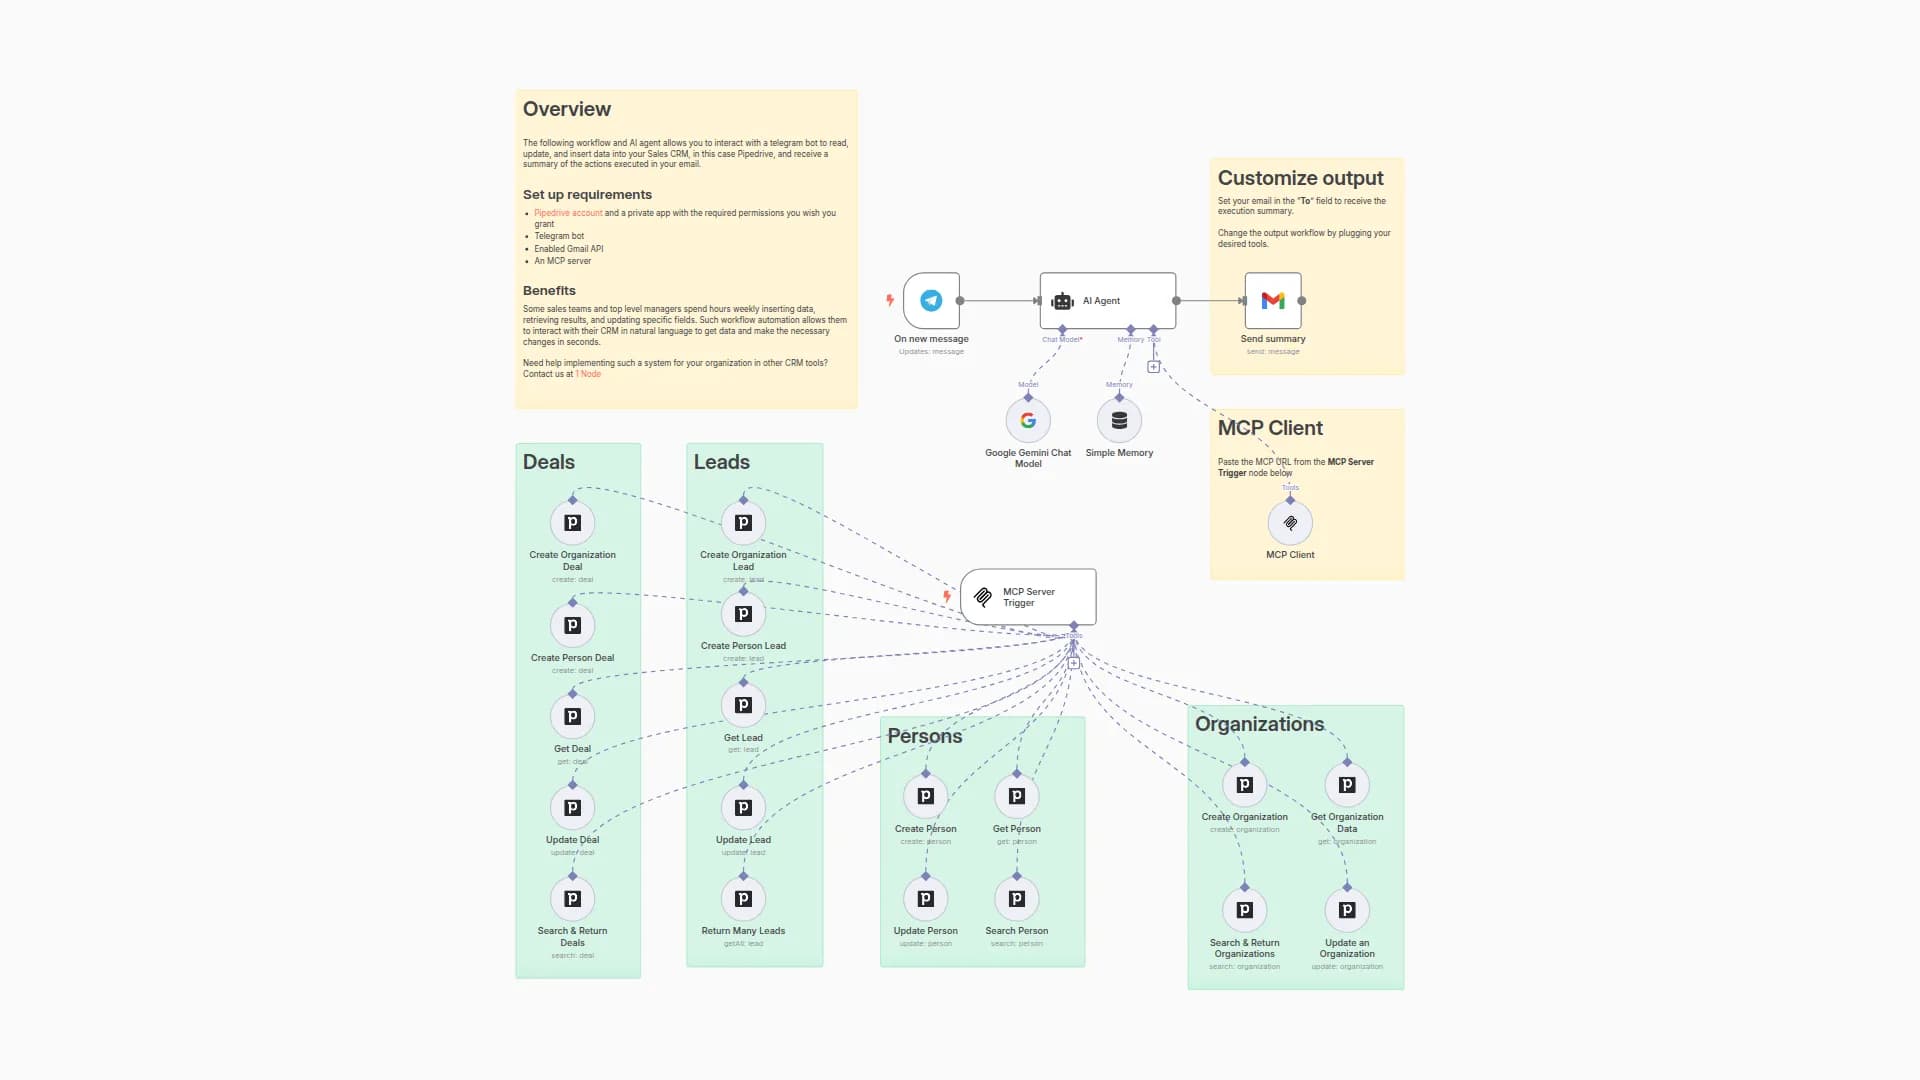Select Return Many Leads node
Viewport: 1920px width, 1080px height.
click(743, 899)
